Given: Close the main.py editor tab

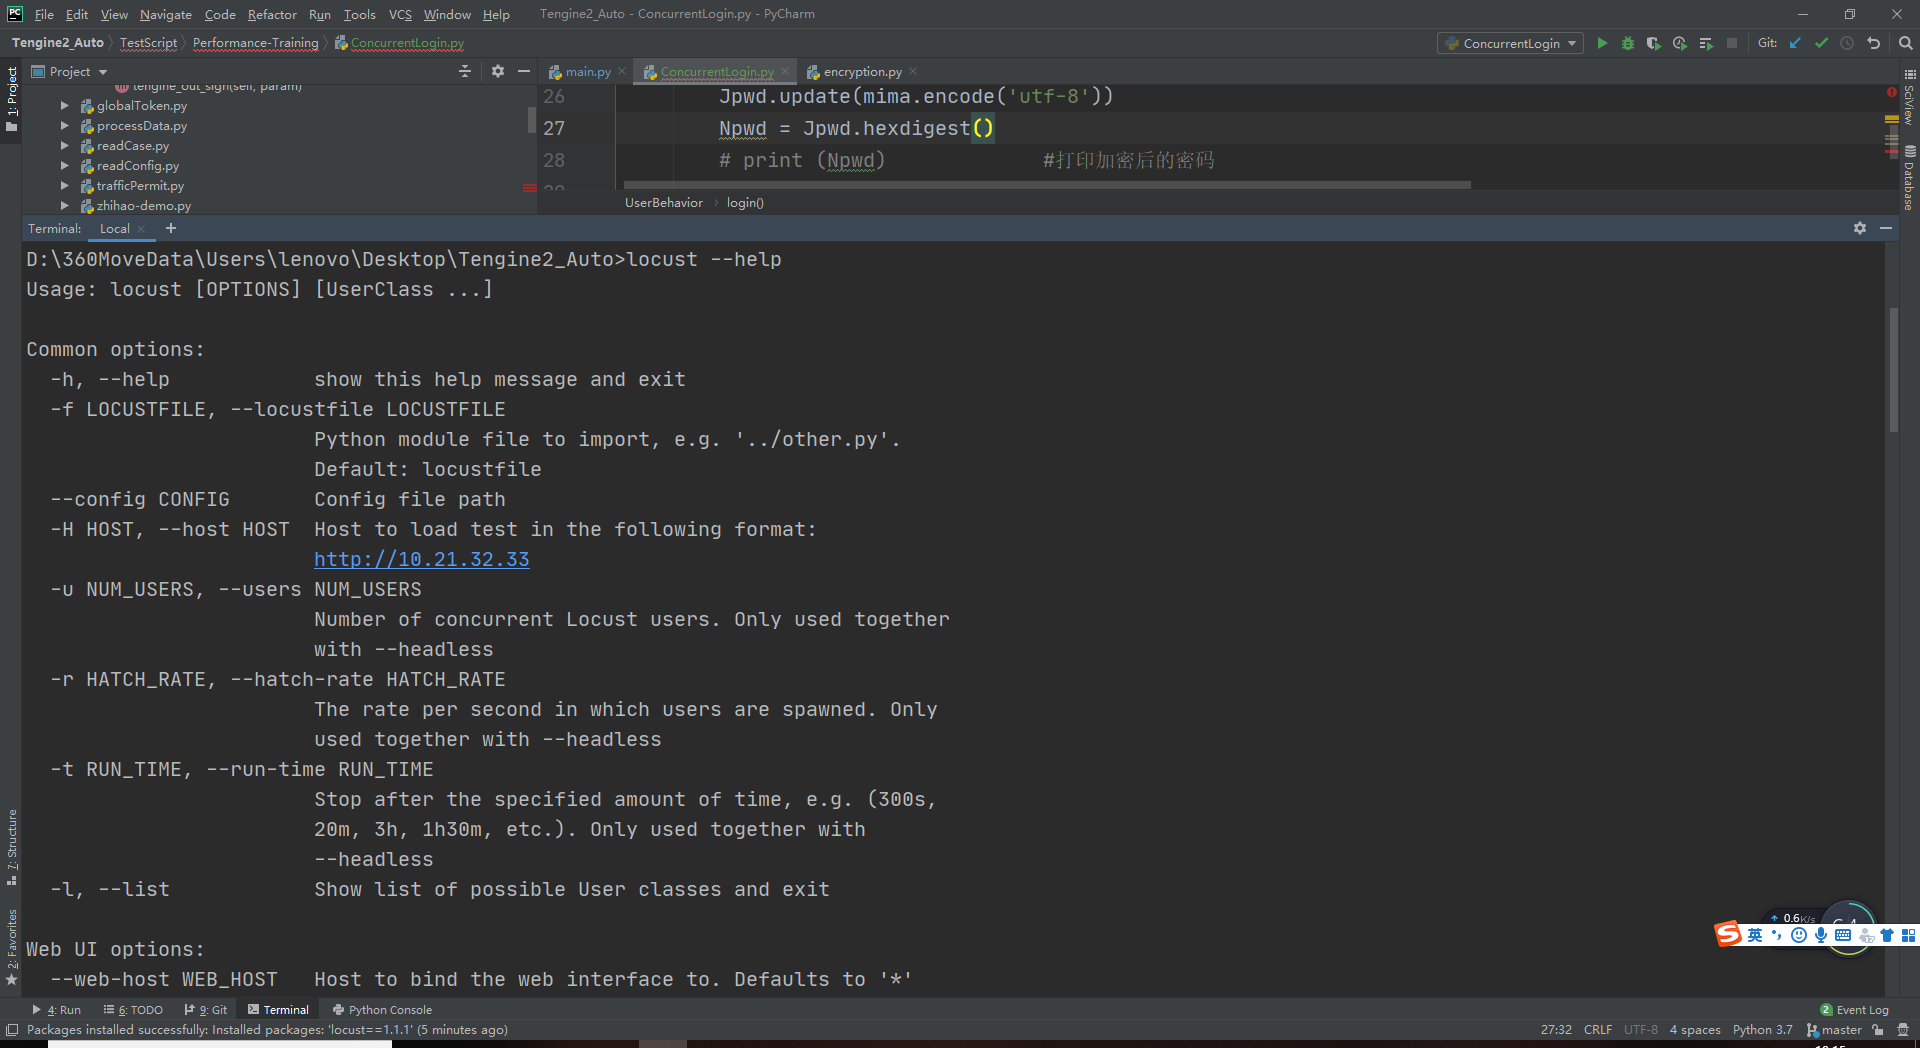Looking at the screenshot, I should (x=622, y=71).
